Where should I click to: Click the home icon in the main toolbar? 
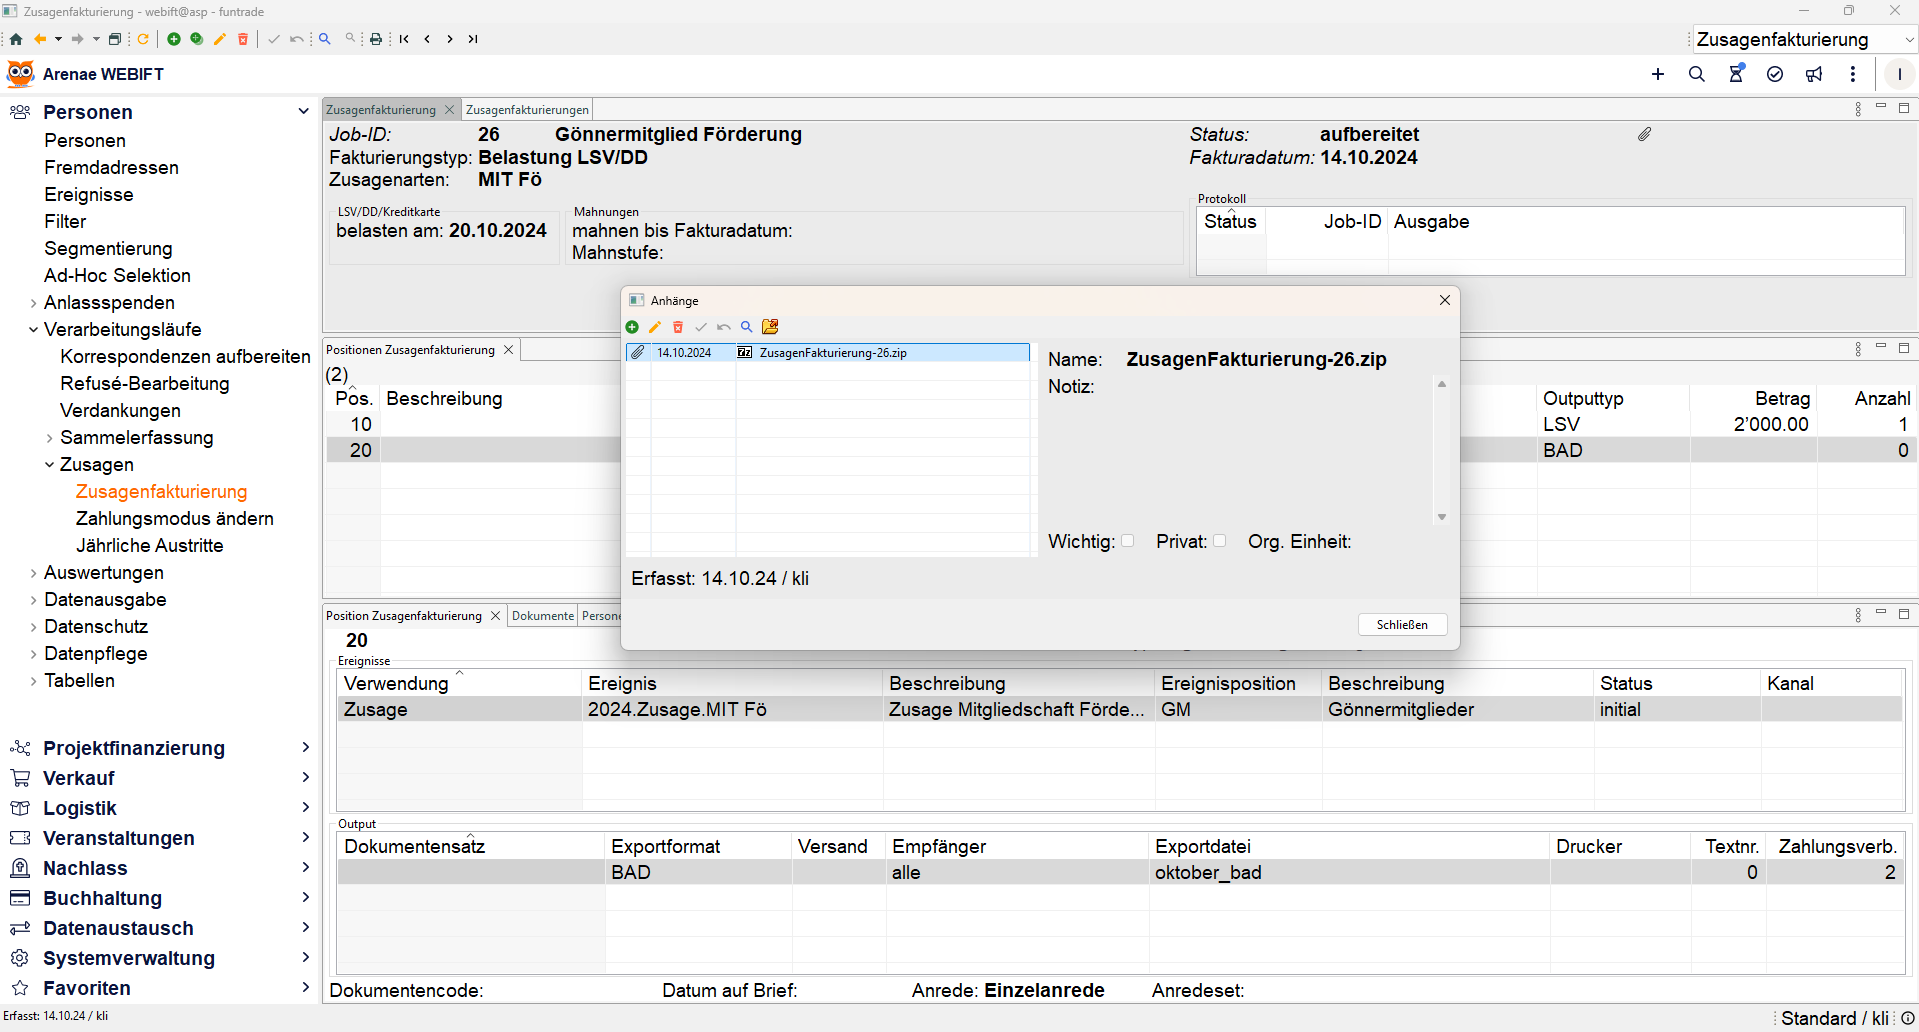pyautogui.click(x=16, y=39)
